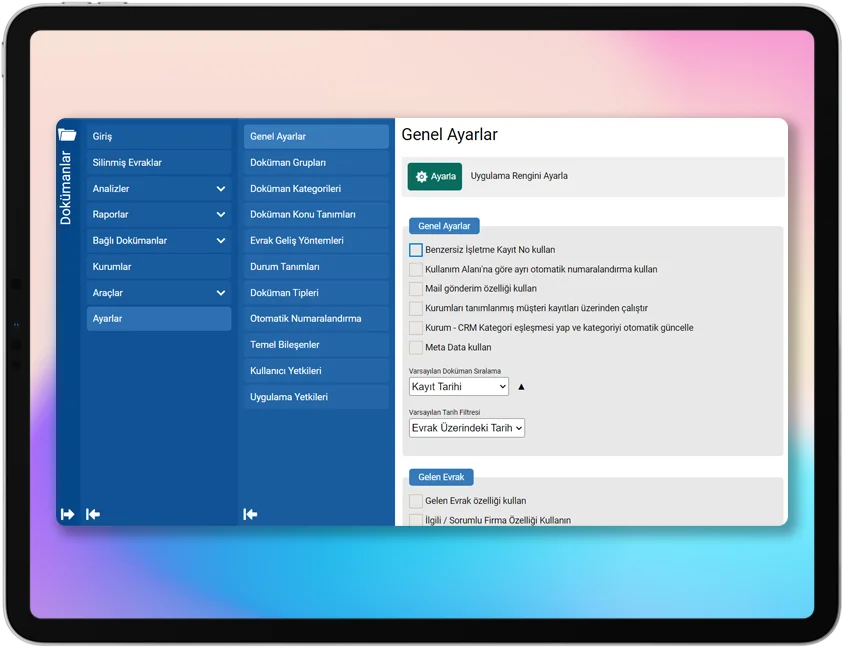Image resolution: width=843 pixels, height=647 pixels.
Task: Open Doküman Kategorileri settings page
Action: coord(315,189)
